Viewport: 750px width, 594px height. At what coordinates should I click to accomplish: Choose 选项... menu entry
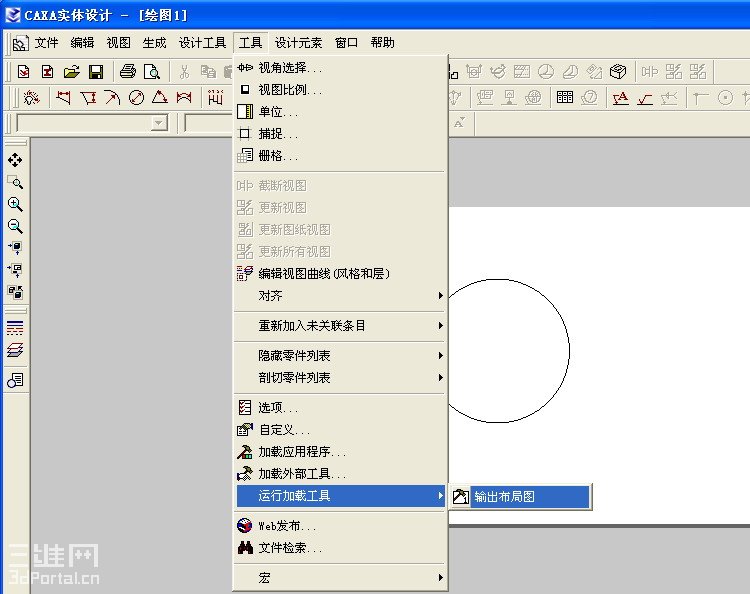click(x=341, y=408)
